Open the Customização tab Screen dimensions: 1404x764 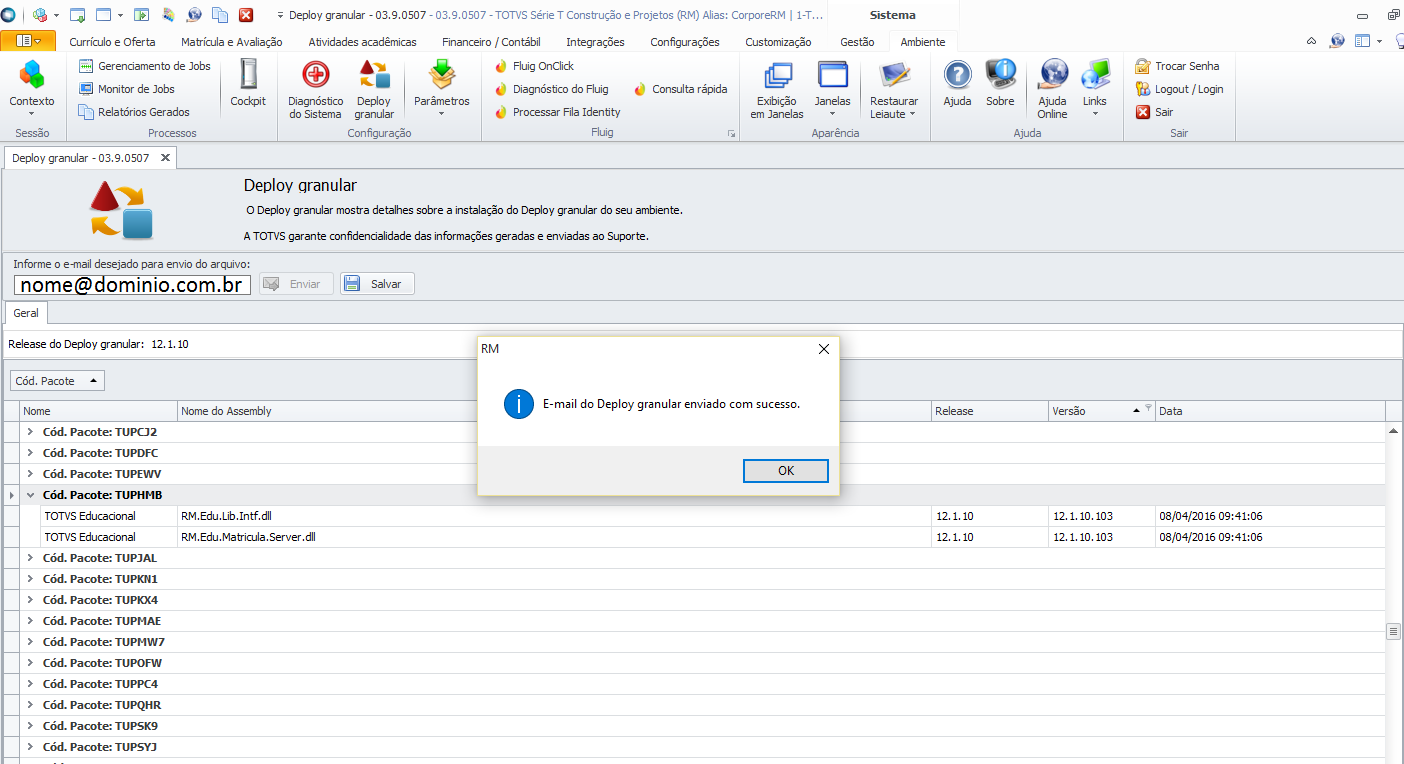[x=778, y=42]
